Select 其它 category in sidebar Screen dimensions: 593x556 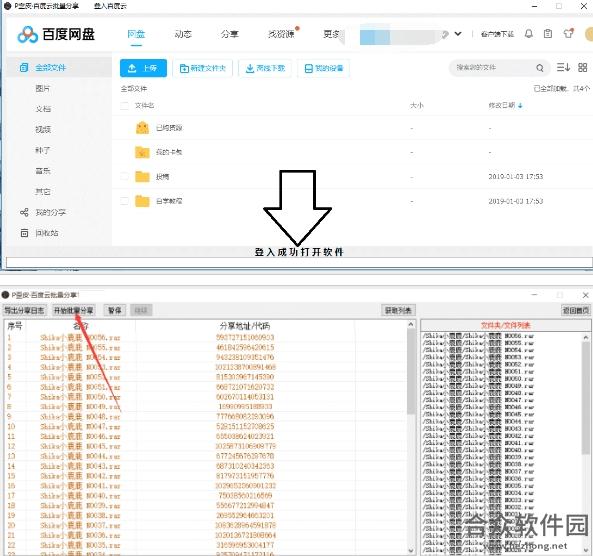[43, 192]
